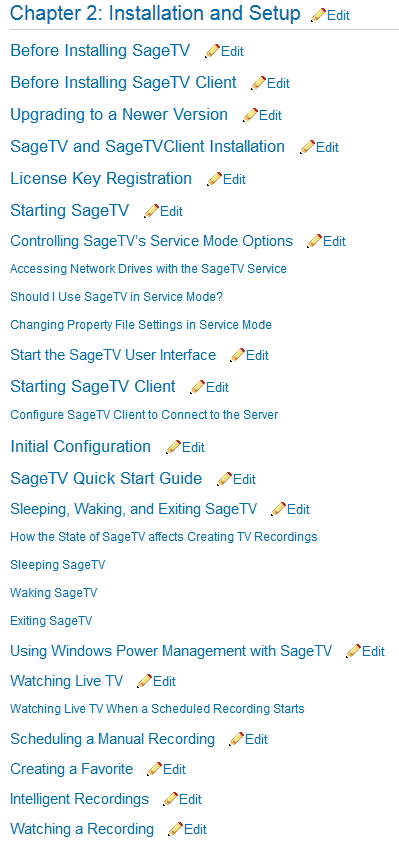Image resolution: width=399 pixels, height=841 pixels.
Task: Click pencil icon beside Before Installing SageTV Client
Action: click(258, 83)
